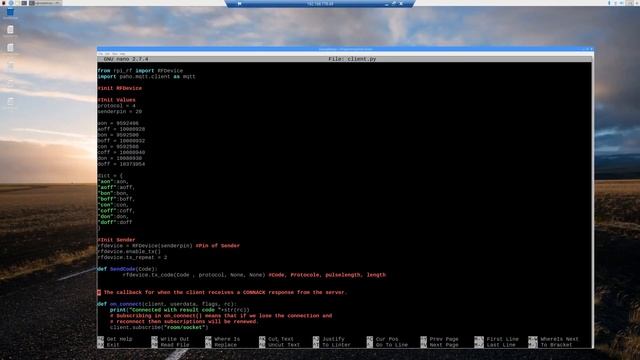The height and width of the screenshot is (360, 640).
Task: Click the 'Replace' nano shortcut label
Action: point(225,345)
